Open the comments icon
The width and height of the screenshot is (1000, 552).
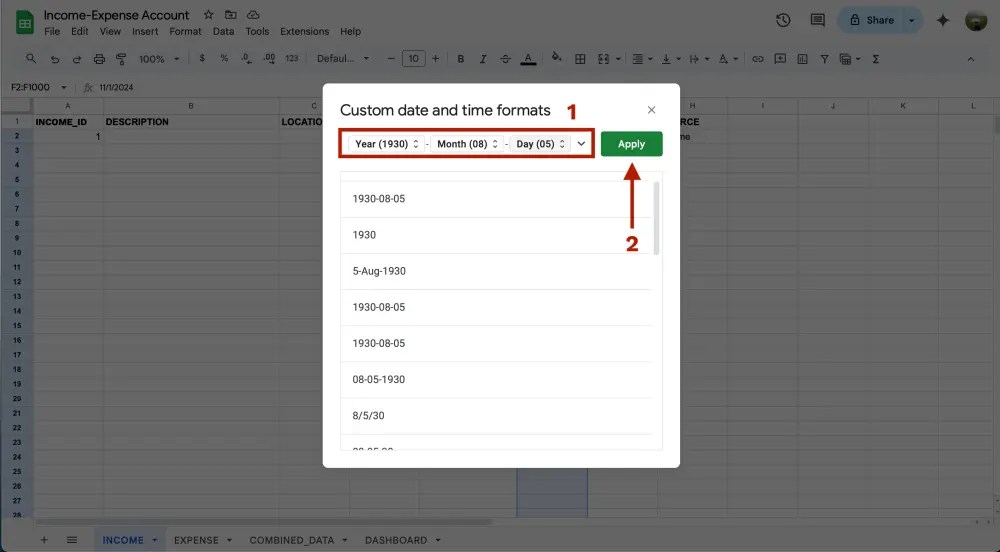[x=817, y=20]
